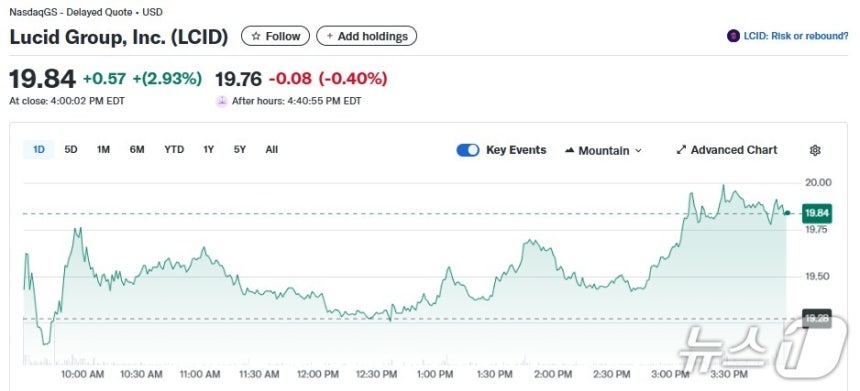Click the Mountain chart type icon
860x391 pixels.
pyautogui.click(x=569, y=150)
